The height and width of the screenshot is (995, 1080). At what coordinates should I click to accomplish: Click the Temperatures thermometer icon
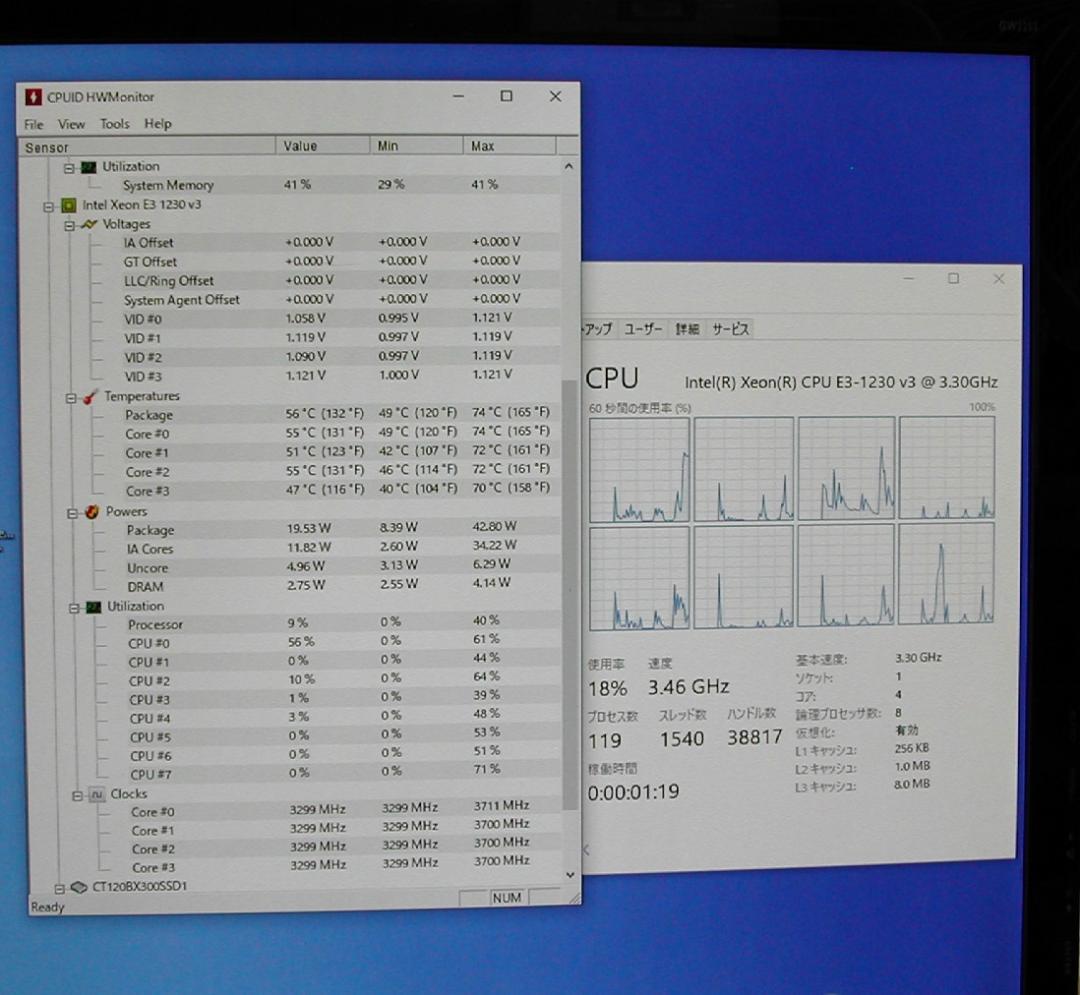90,397
